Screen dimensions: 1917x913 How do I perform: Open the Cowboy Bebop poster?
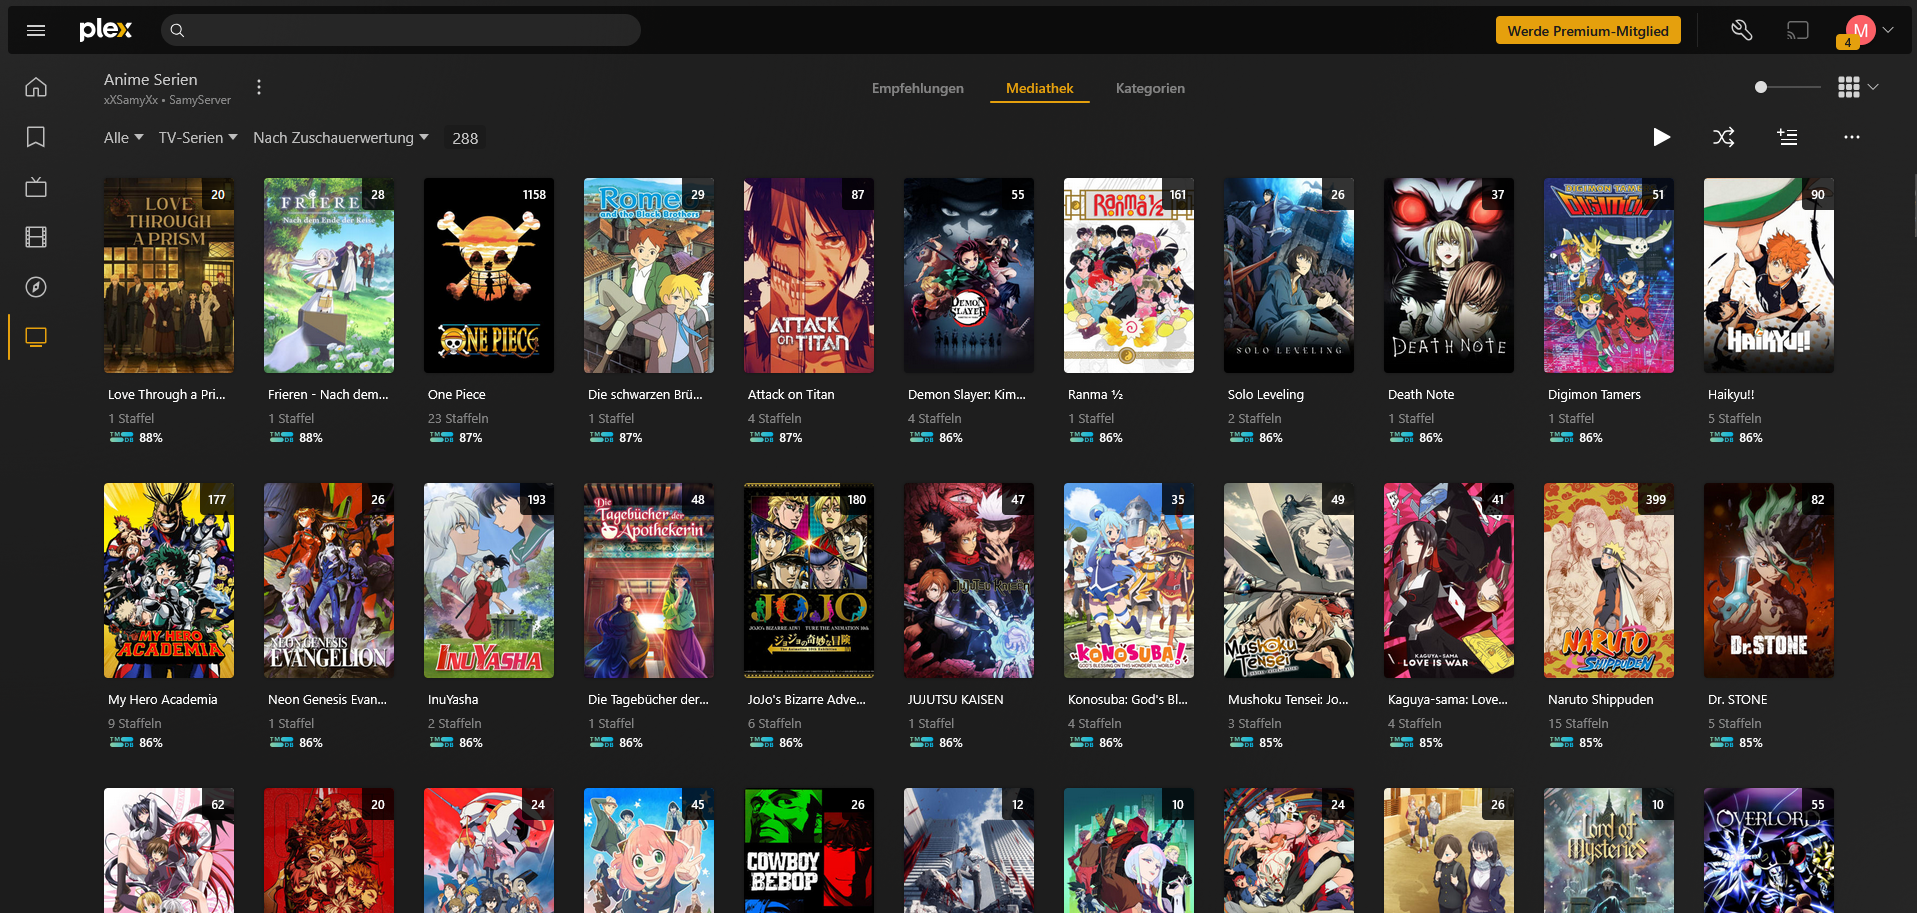(x=809, y=850)
